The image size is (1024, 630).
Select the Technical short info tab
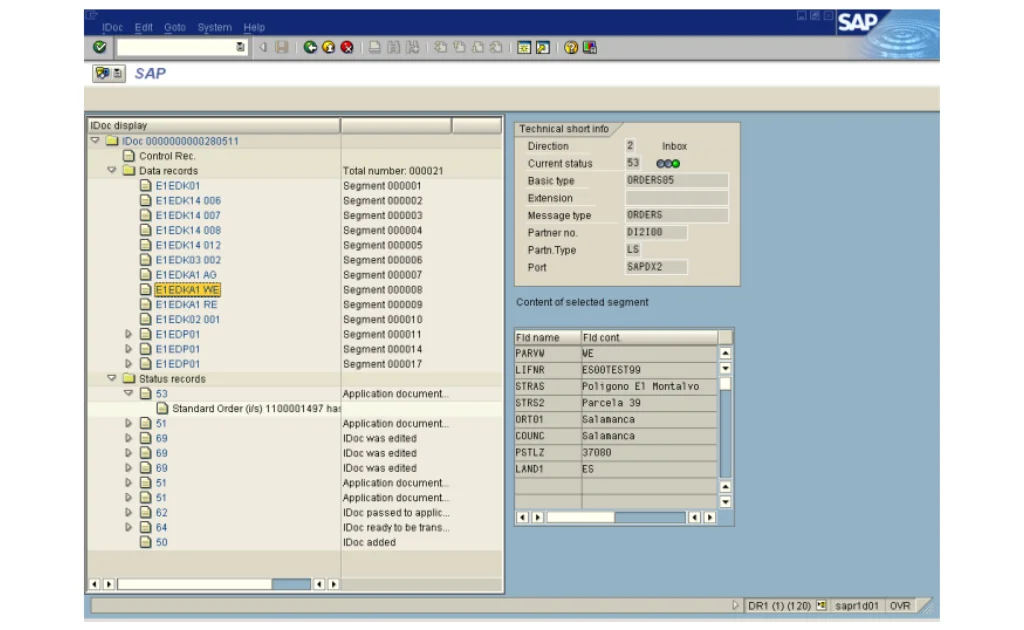tap(564, 129)
